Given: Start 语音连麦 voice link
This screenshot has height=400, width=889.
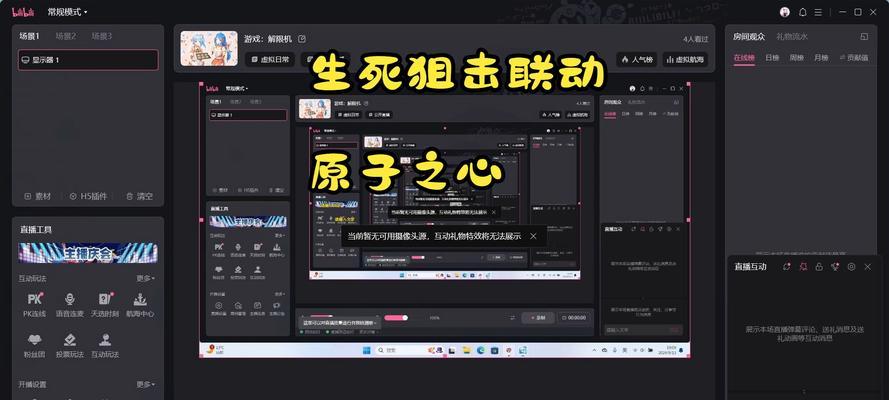Looking at the screenshot, I should [70, 305].
